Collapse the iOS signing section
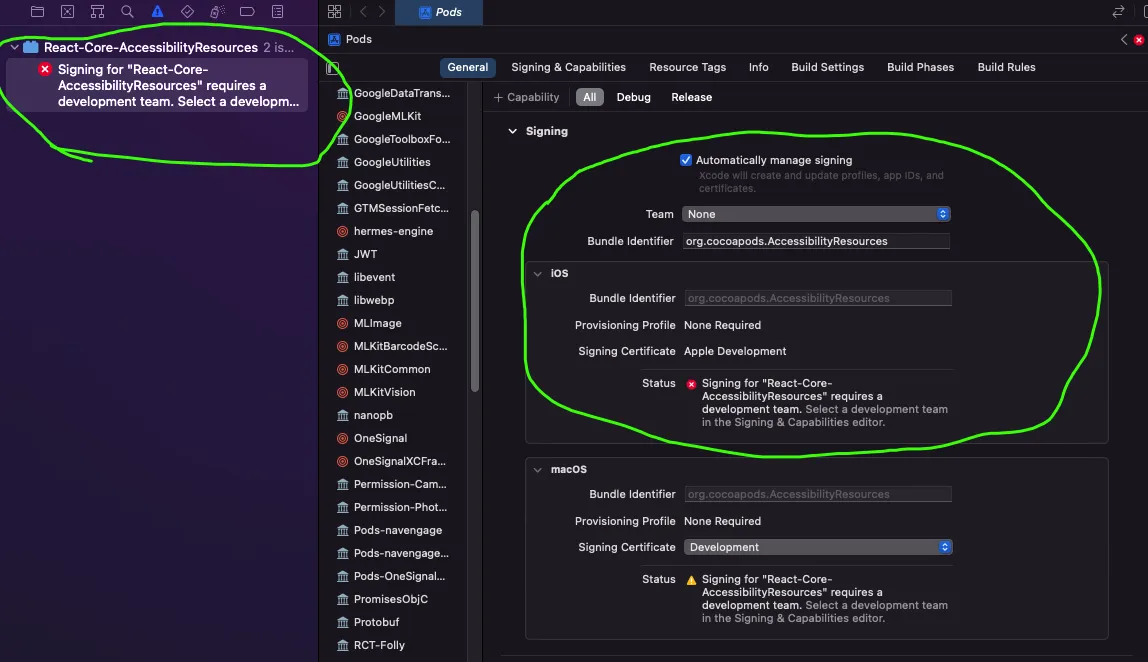Viewport: 1148px width, 662px height. pyautogui.click(x=538, y=273)
